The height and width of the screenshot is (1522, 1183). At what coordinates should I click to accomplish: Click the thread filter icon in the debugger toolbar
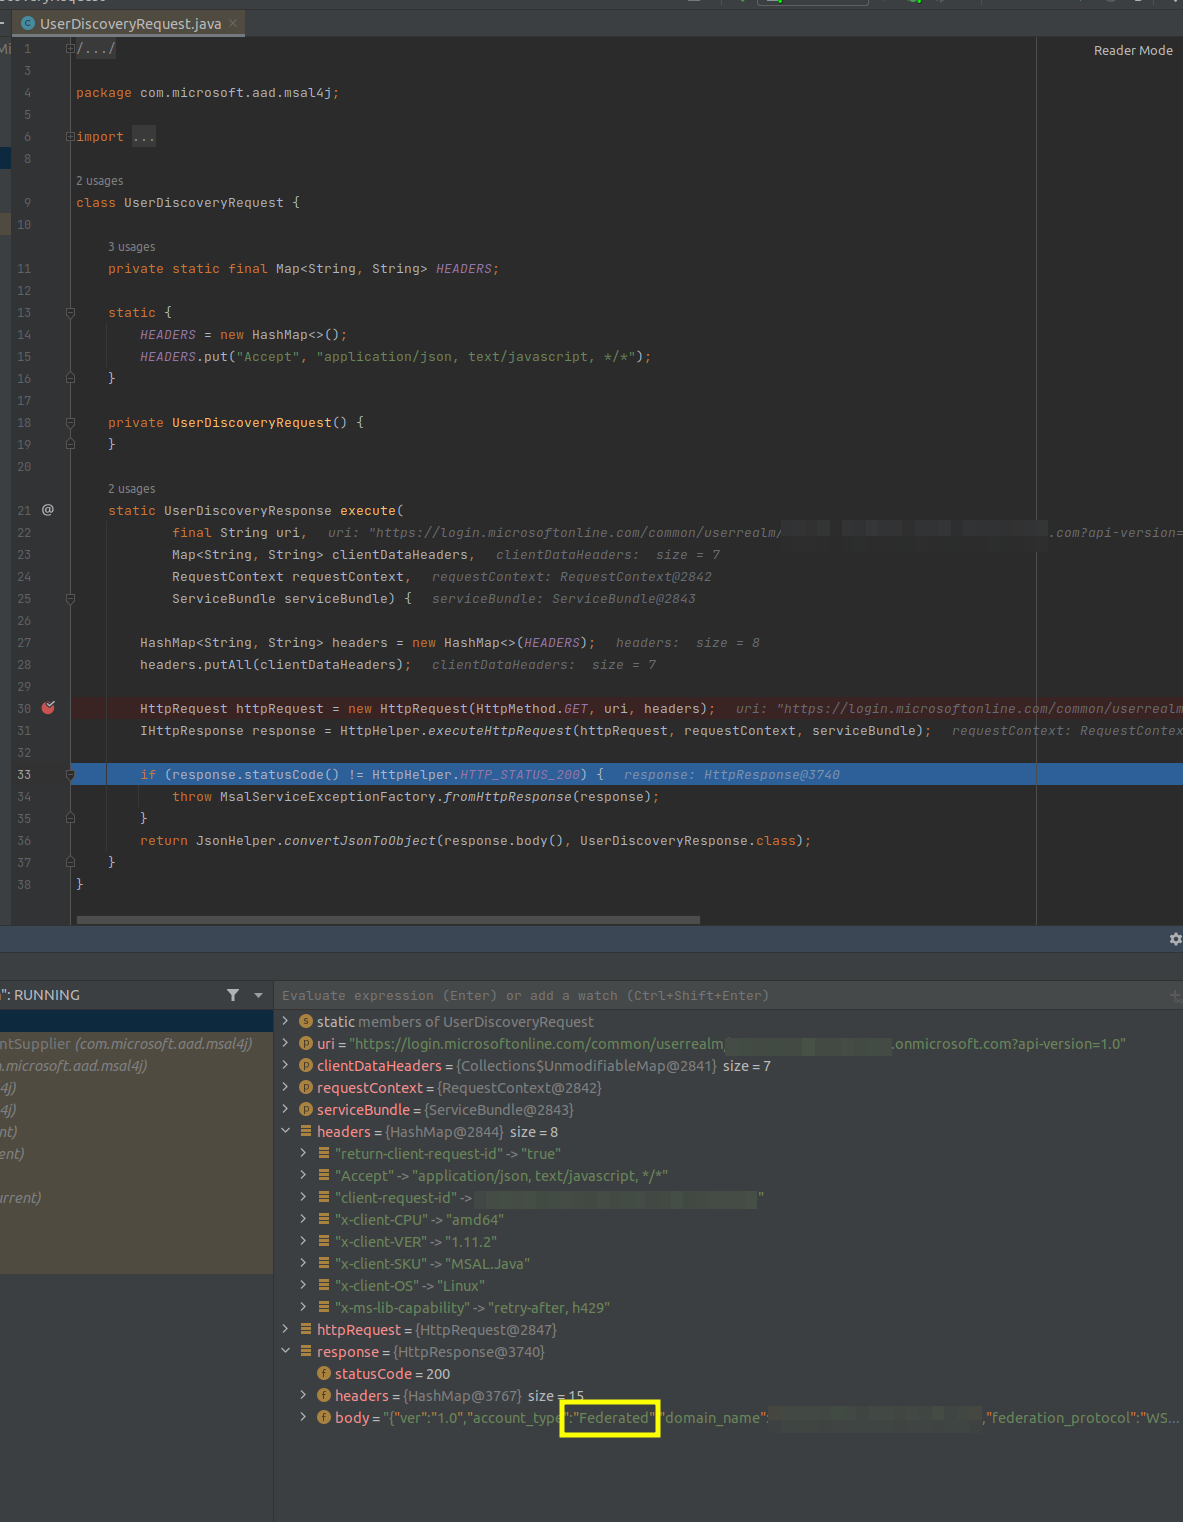point(232,994)
